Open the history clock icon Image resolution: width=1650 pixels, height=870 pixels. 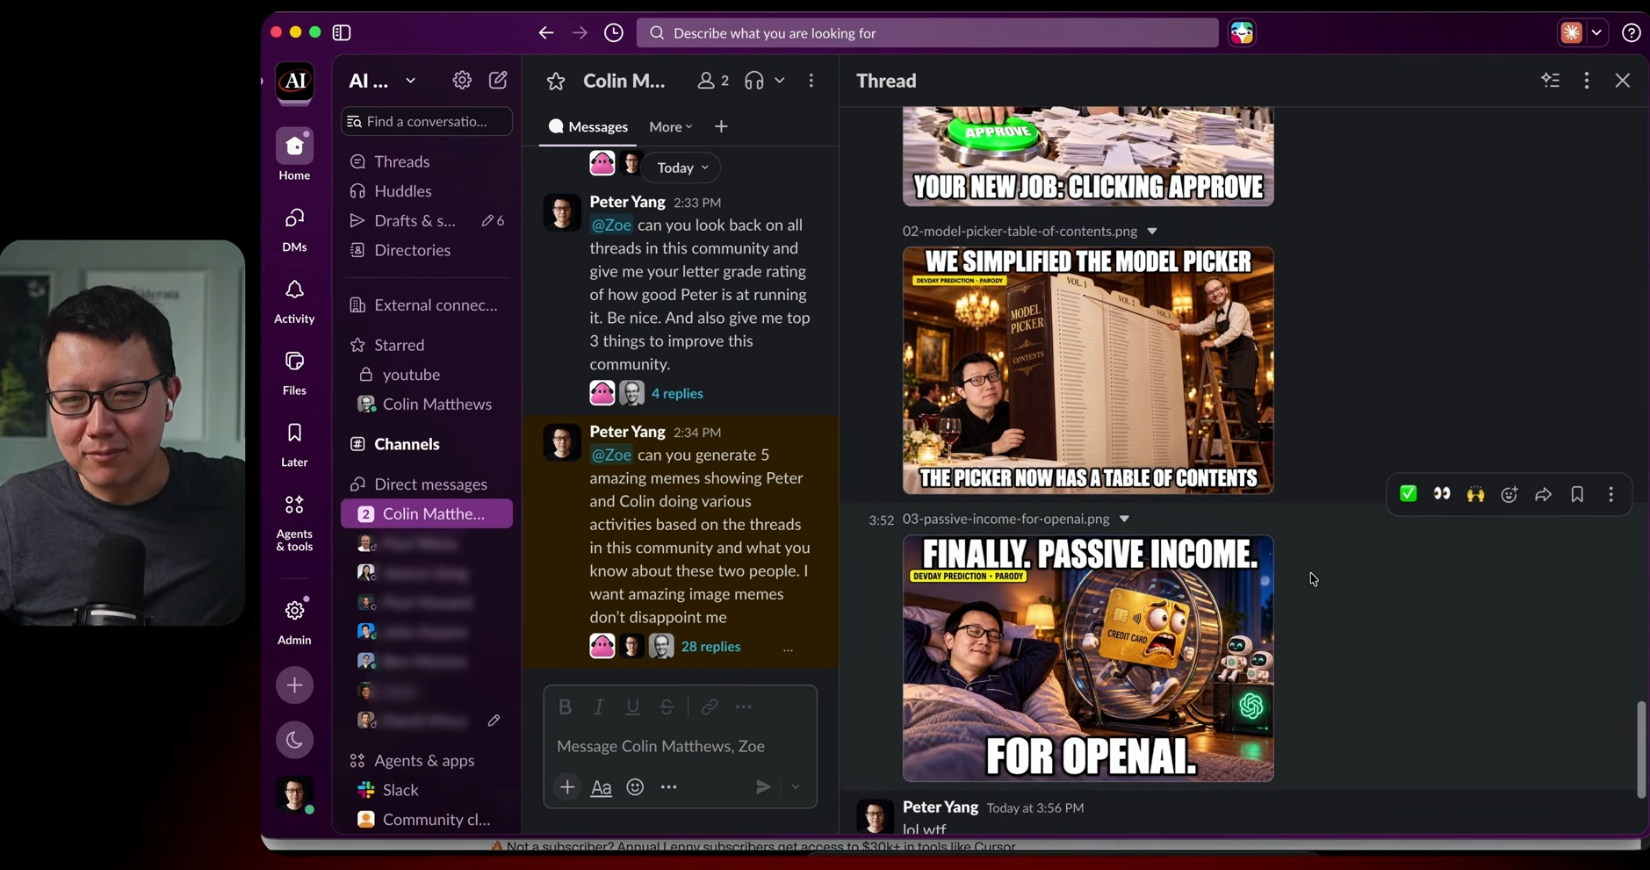pos(614,33)
